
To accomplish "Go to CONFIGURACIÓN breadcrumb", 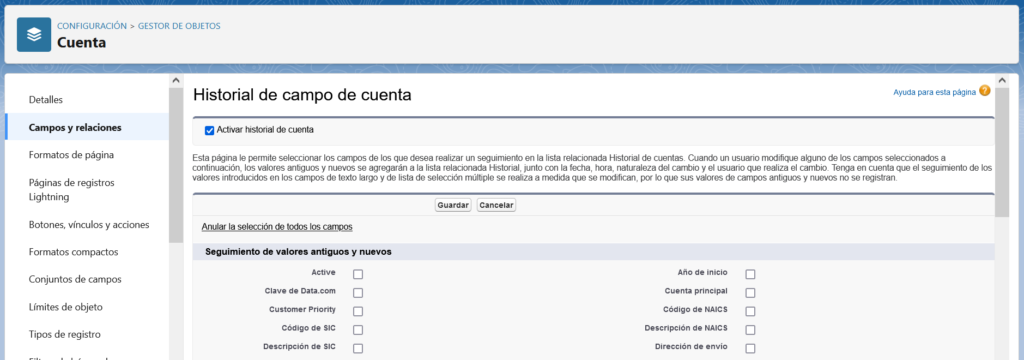I will [92, 26].
